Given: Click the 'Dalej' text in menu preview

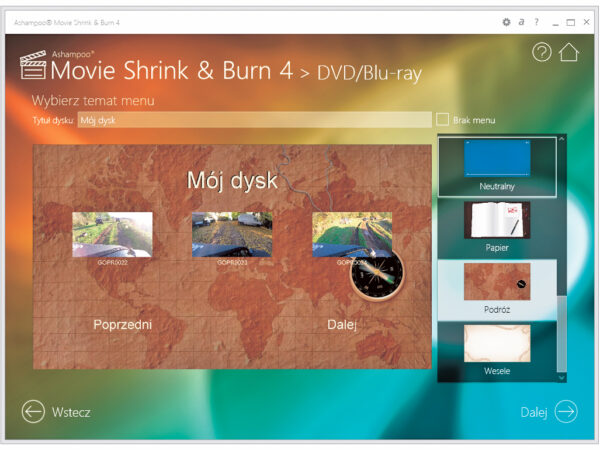Looking at the screenshot, I should pos(342,325).
